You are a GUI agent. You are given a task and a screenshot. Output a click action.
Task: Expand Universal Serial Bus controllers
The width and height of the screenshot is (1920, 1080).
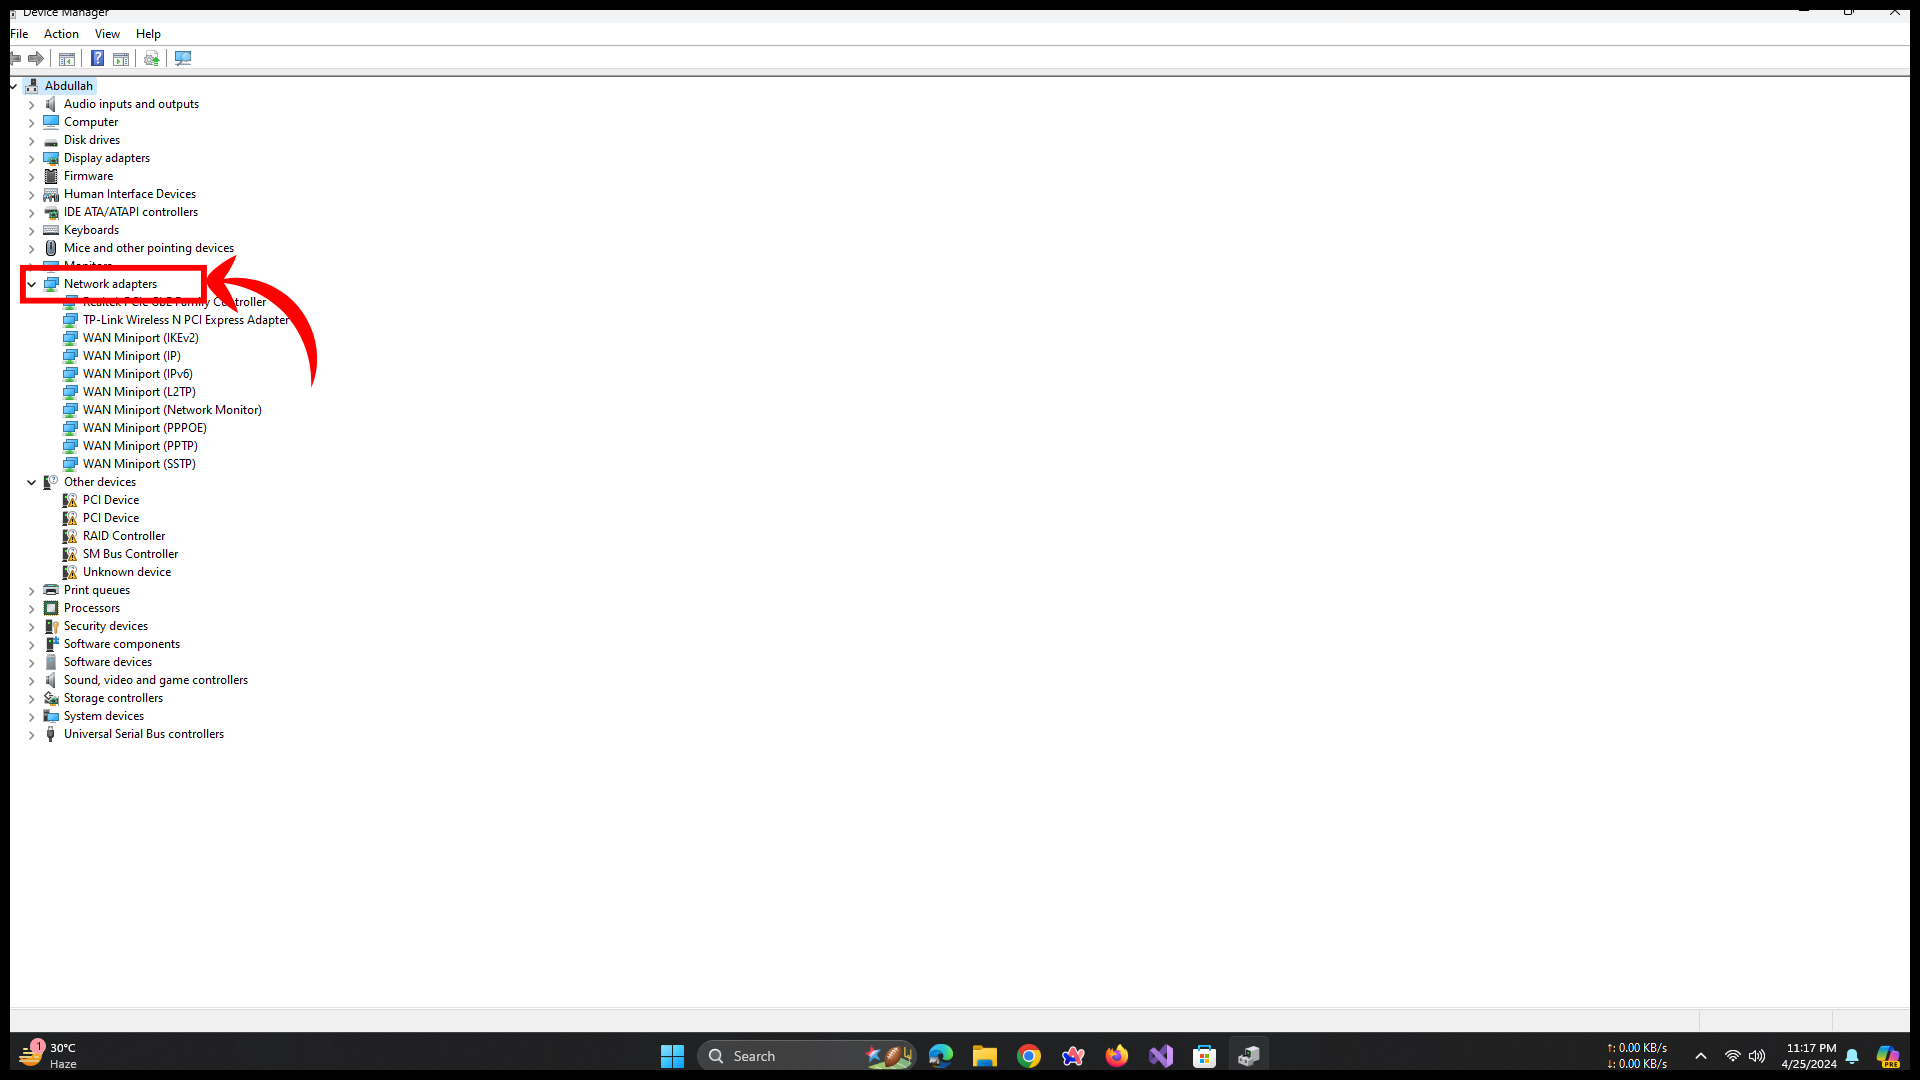point(32,734)
